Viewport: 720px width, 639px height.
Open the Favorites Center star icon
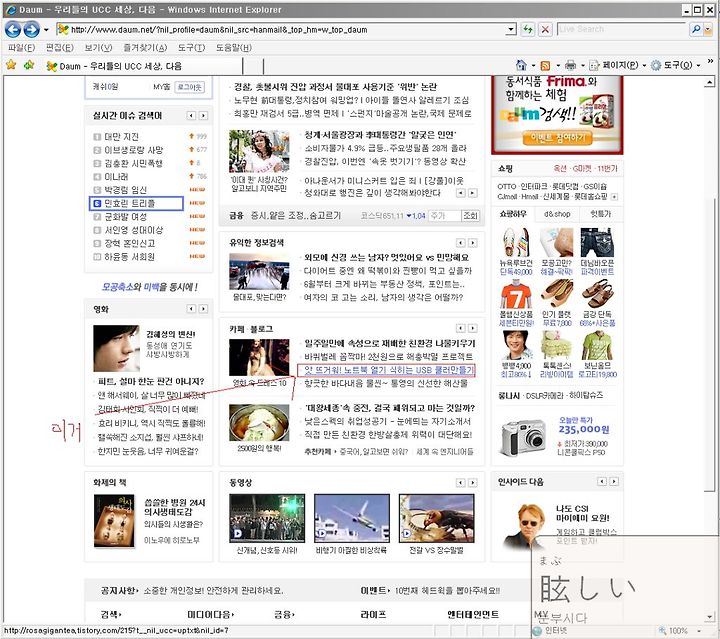[x=11, y=65]
